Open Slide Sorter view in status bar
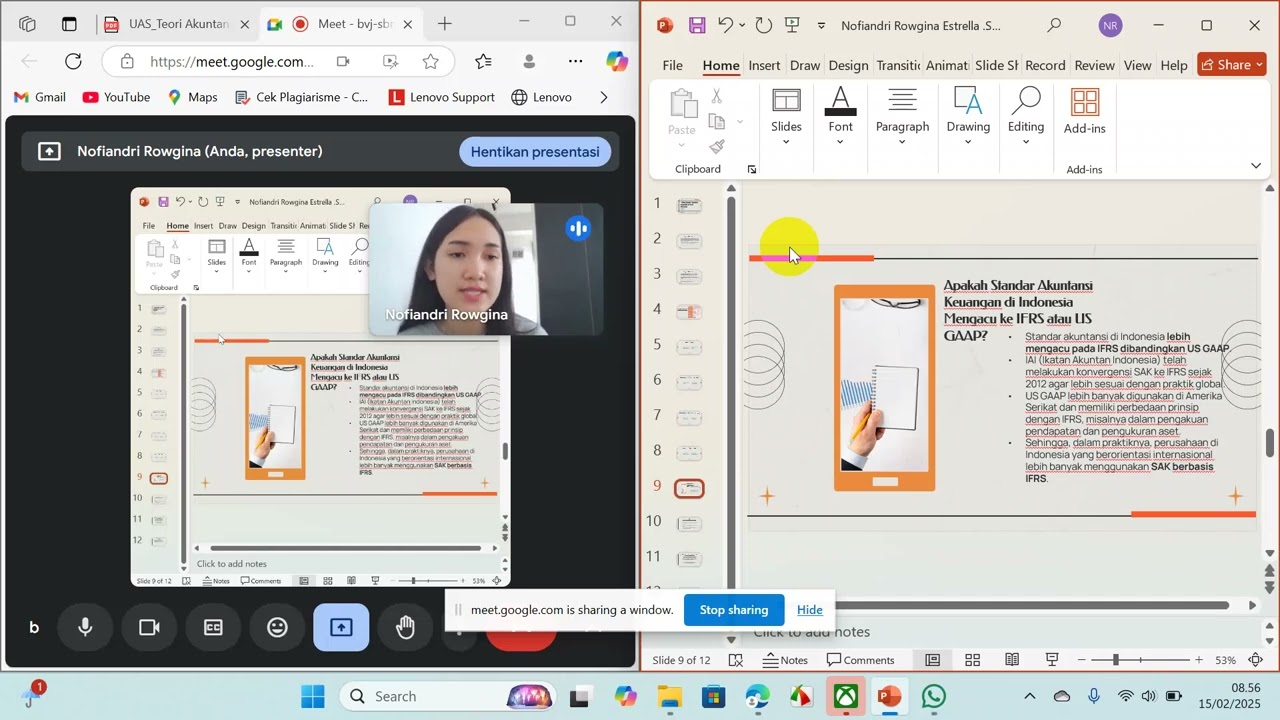The image size is (1280, 720). (x=972, y=660)
